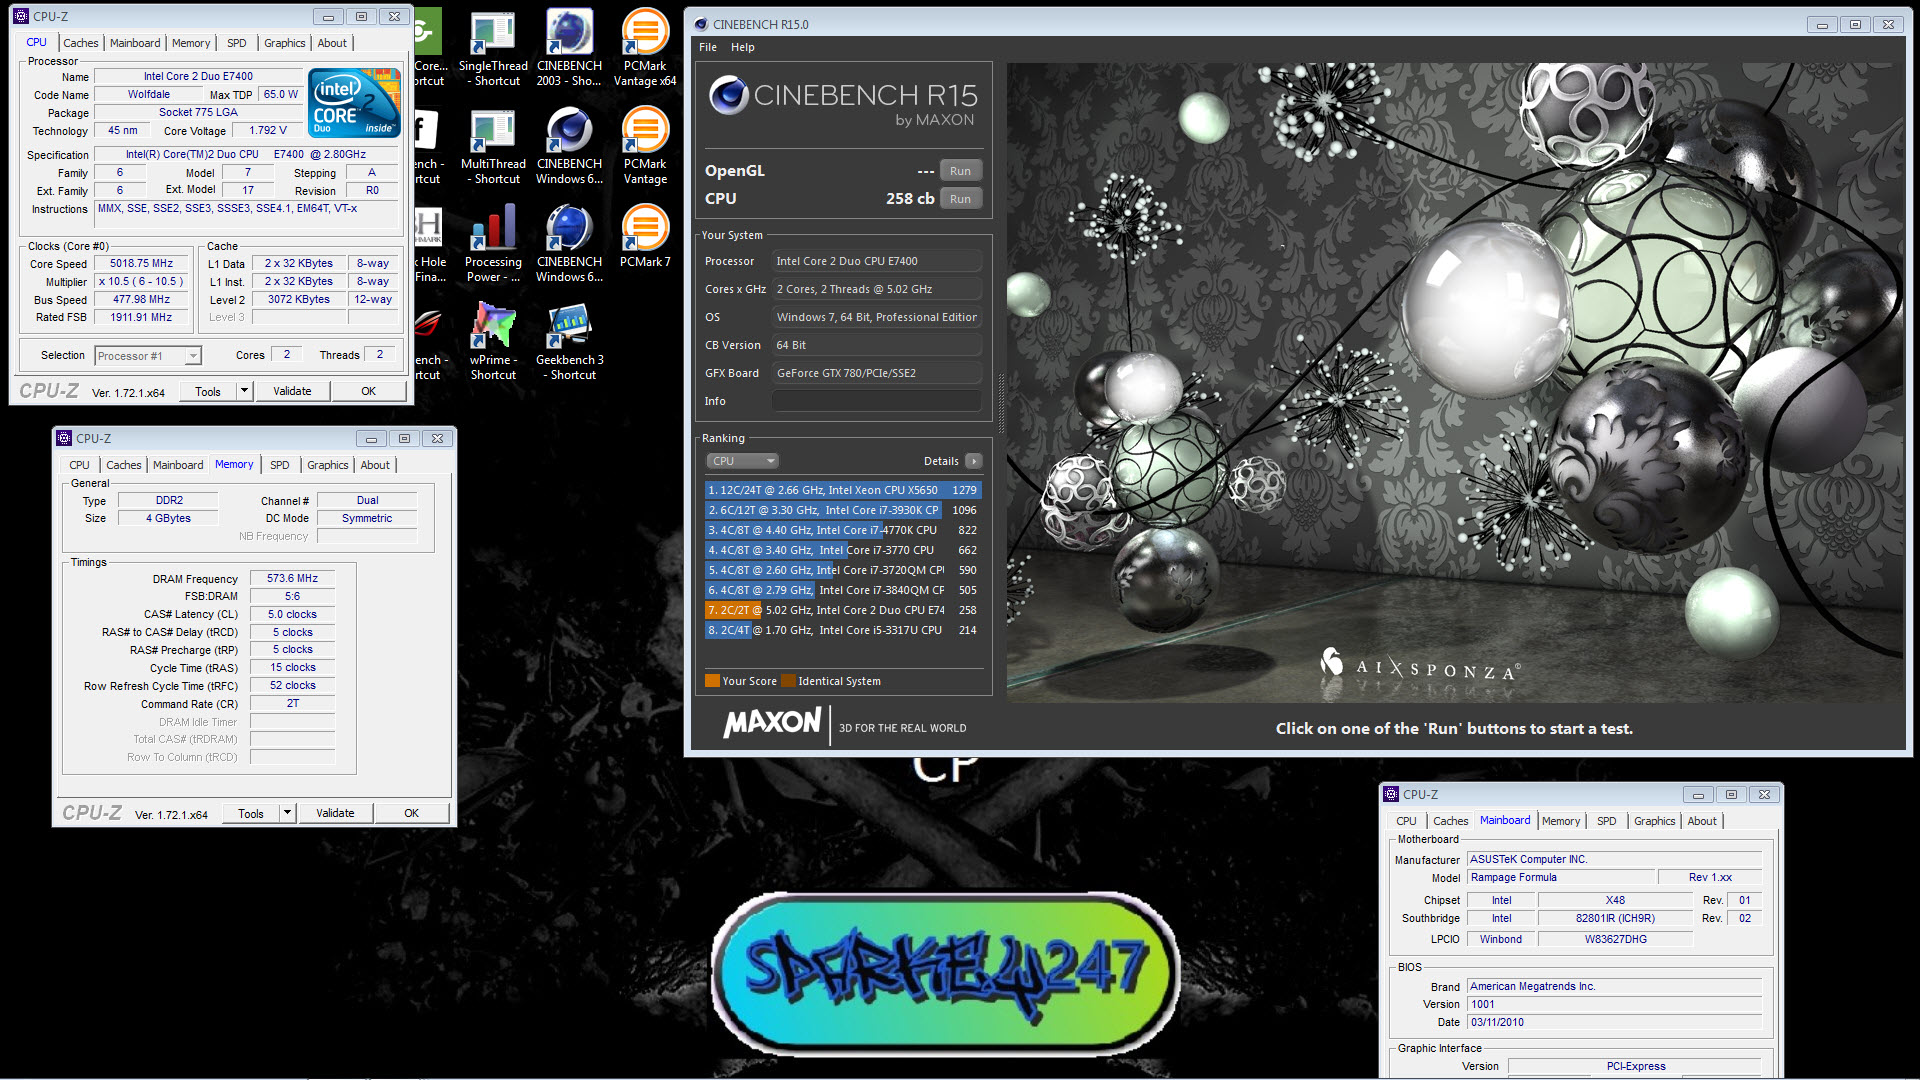
Task: Click Validate in Memory CPU-Z window
Action: [335, 813]
